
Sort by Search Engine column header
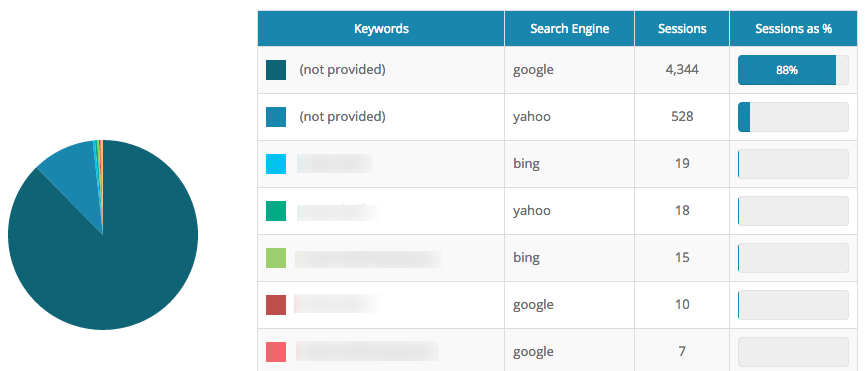pos(570,29)
